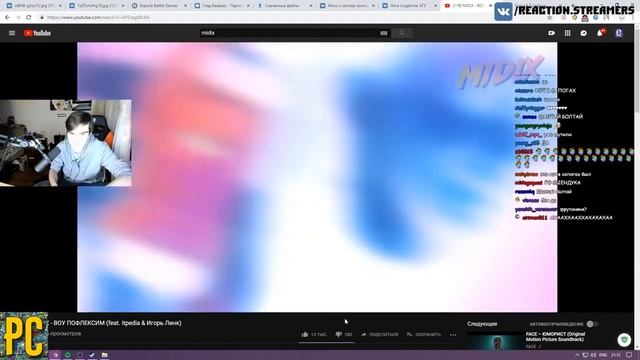Toggle the Автовоспроизведение autoplay switch

click(x=592, y=324)
